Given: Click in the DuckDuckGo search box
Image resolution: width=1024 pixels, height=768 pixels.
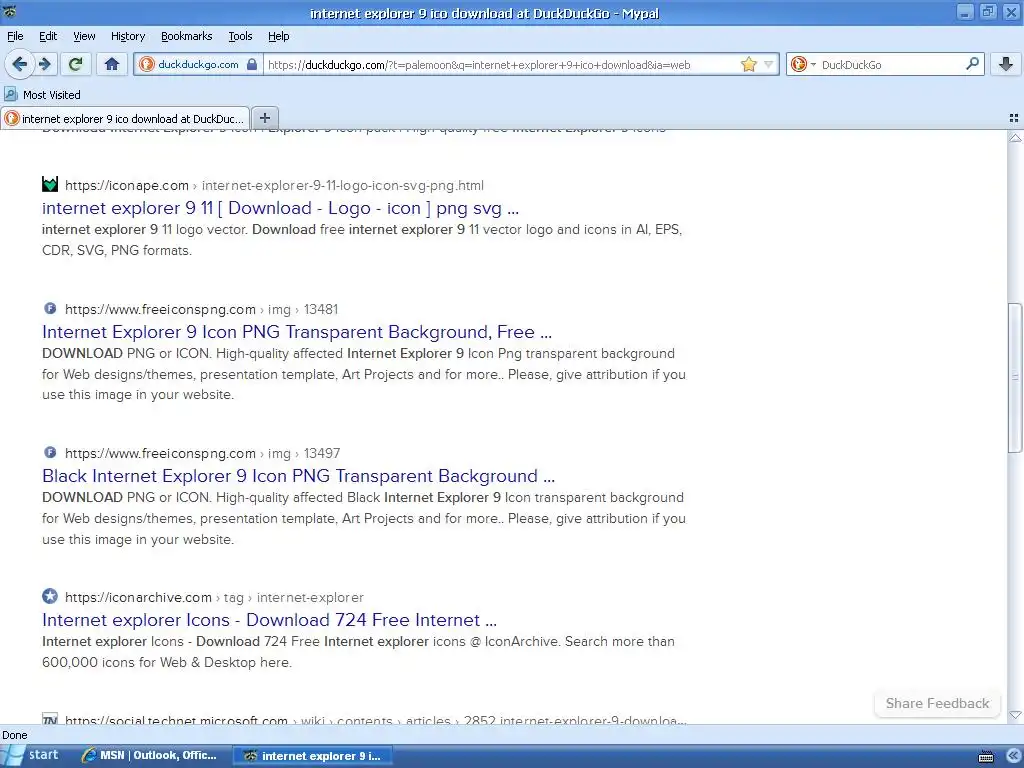Looking at the screenshot, I should [890, 64].
